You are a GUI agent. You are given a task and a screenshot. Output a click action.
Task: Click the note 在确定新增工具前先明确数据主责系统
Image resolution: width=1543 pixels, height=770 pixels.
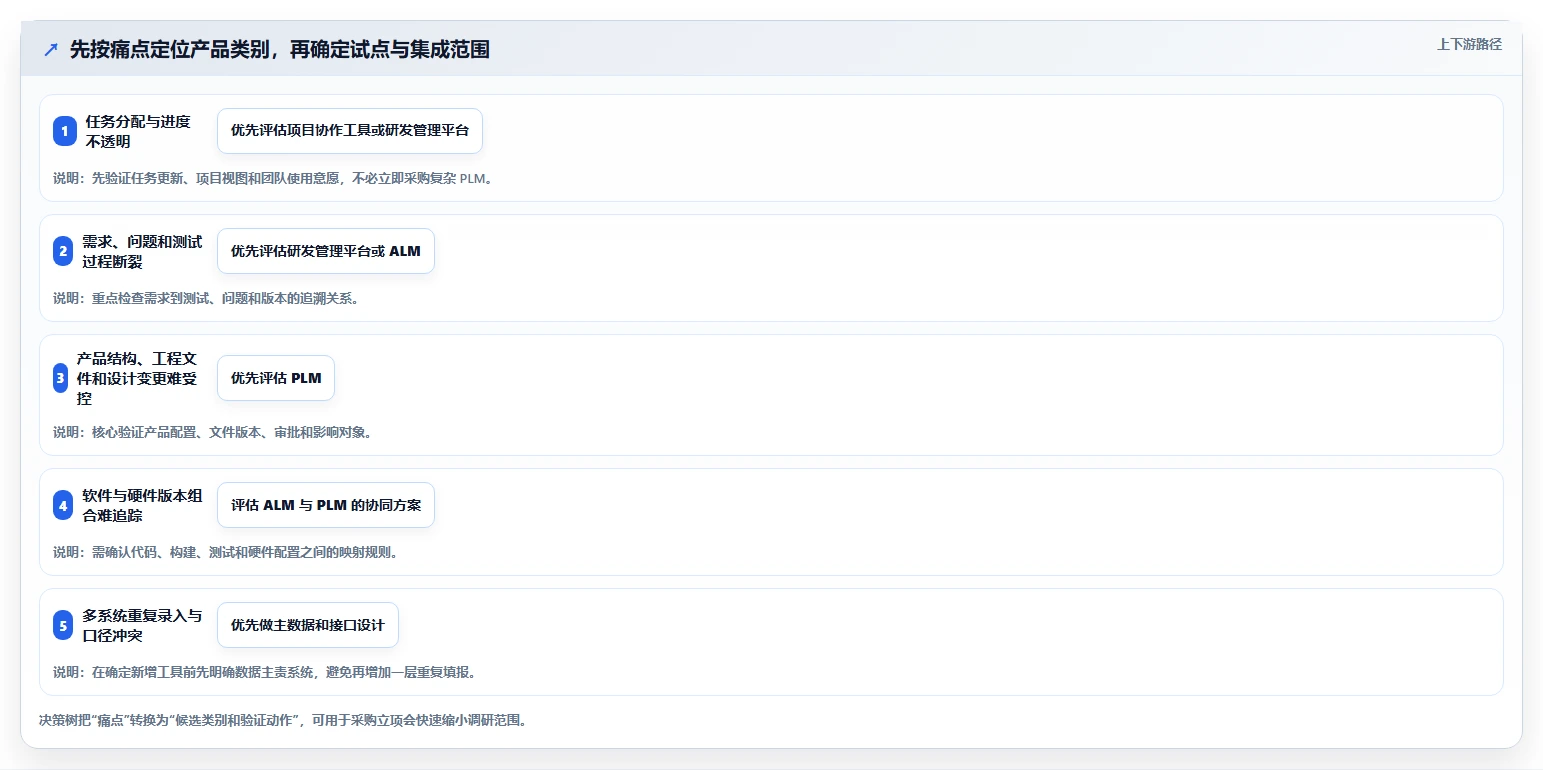pyautogui.click(x=265, y=672)
